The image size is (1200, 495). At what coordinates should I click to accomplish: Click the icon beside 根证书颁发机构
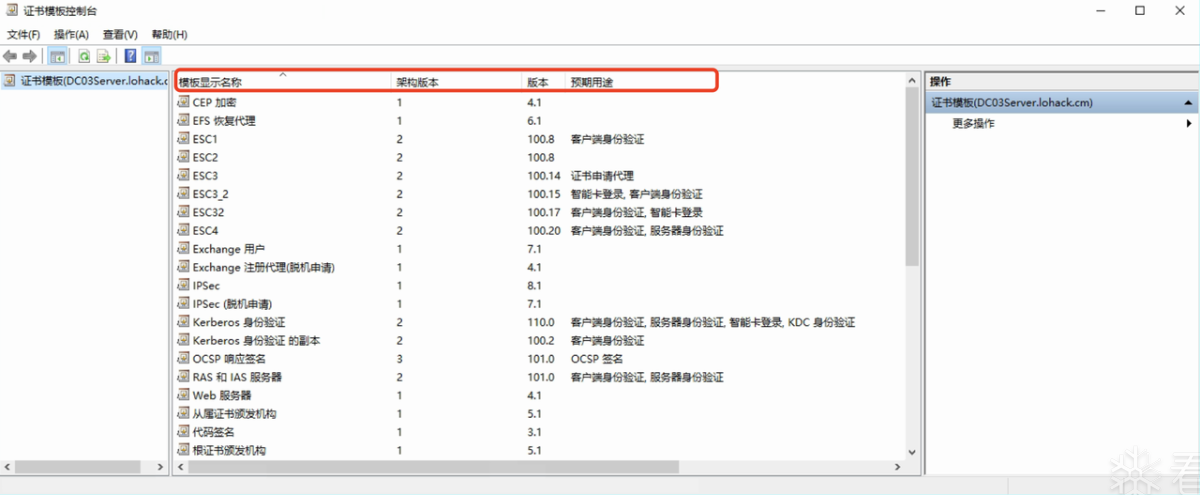click(x=183, y=450)
